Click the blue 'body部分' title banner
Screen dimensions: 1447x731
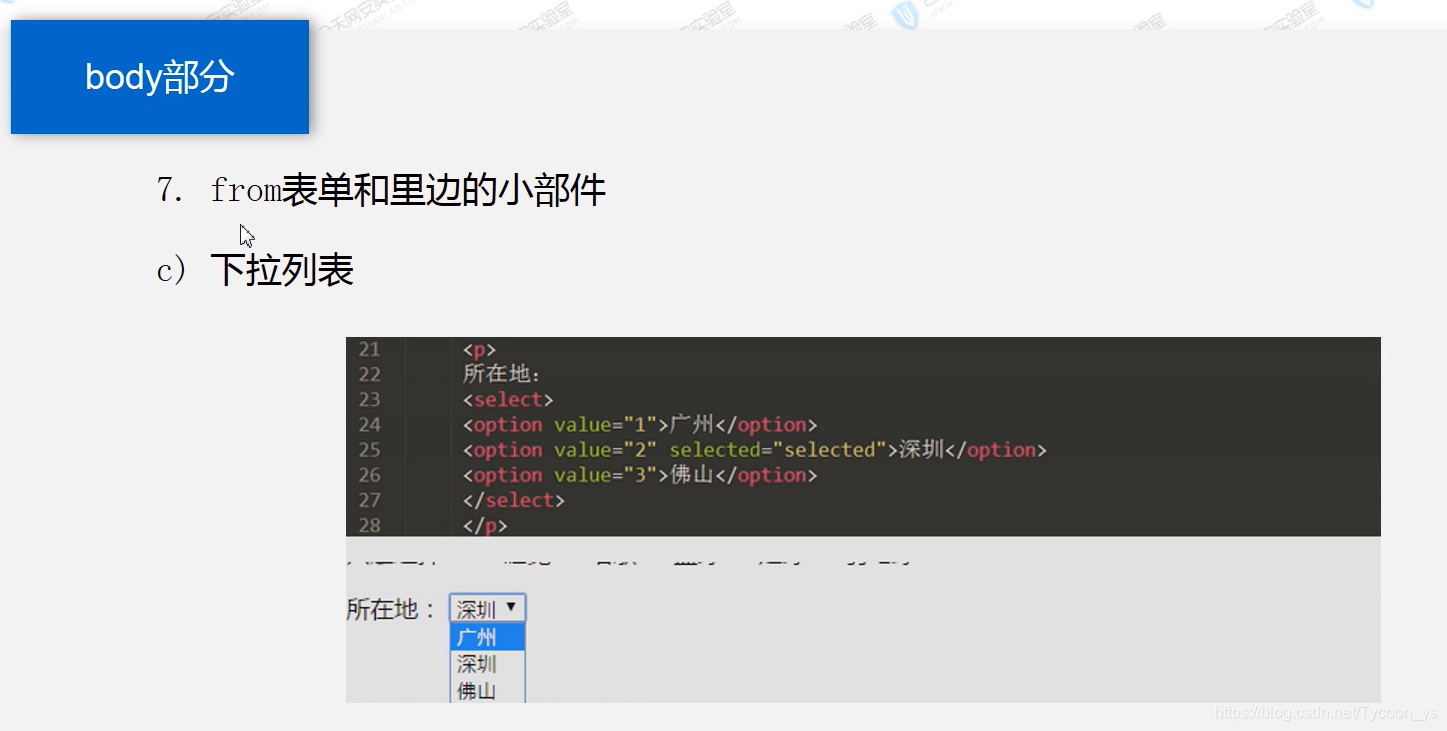click(x=160, y=77)
